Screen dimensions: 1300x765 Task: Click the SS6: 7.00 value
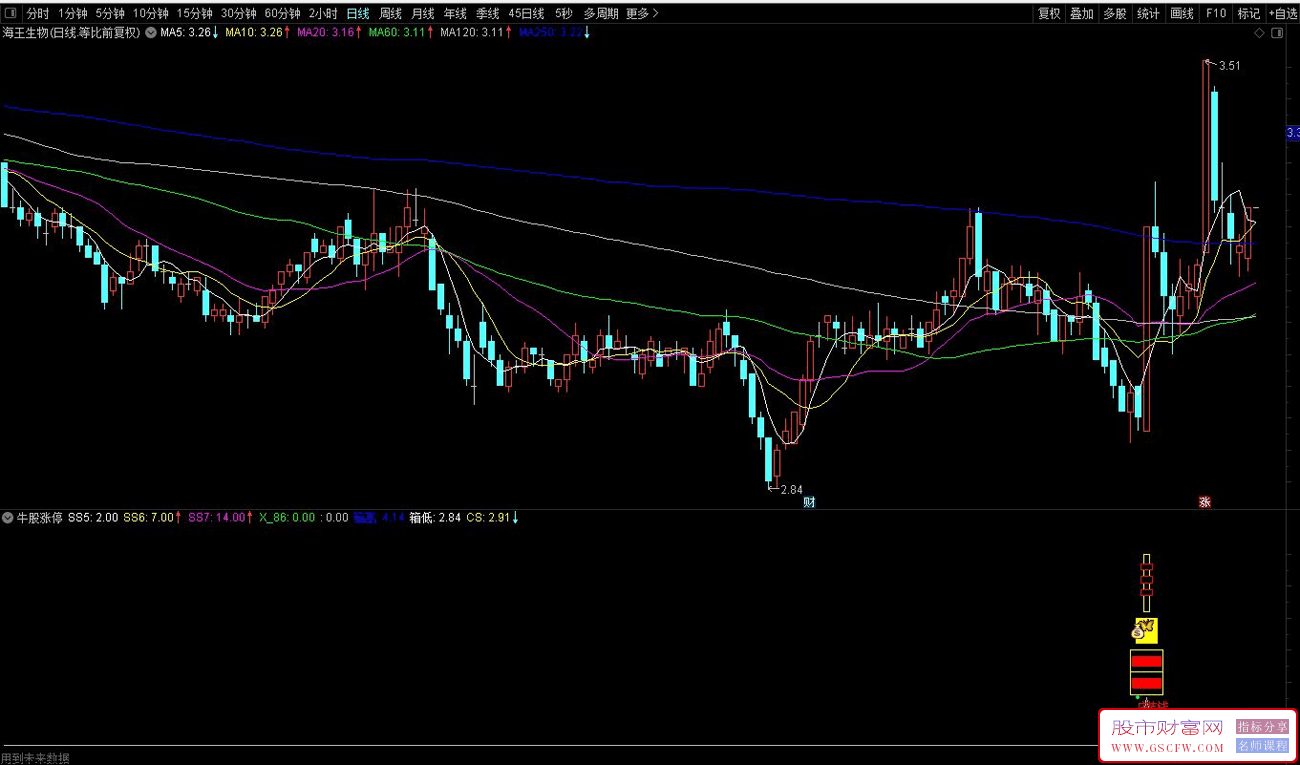[x=148, y=518]
